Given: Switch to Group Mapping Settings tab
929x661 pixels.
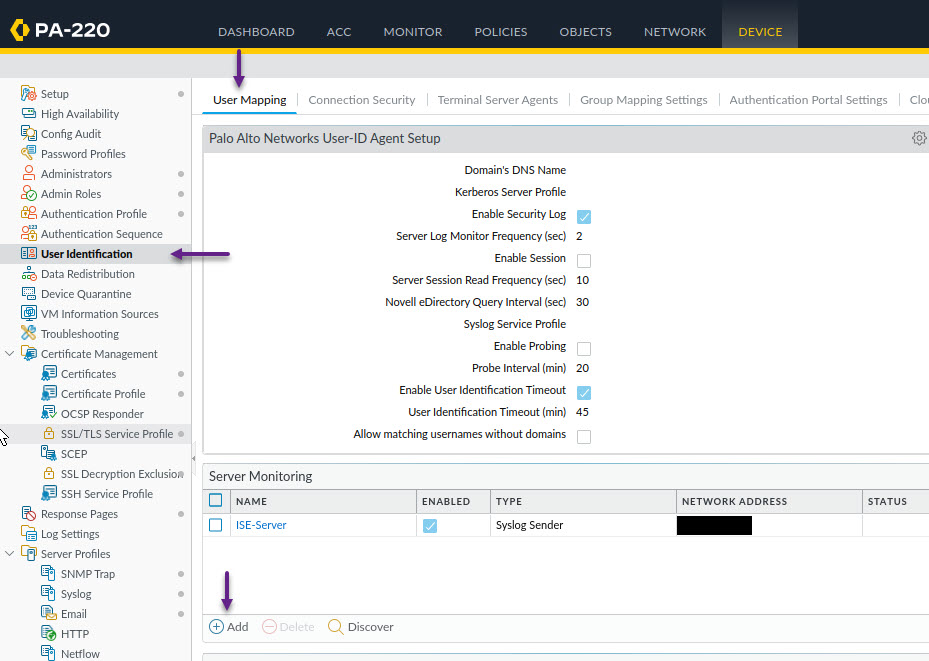Looking at the screenshot, I should [643, 100].
